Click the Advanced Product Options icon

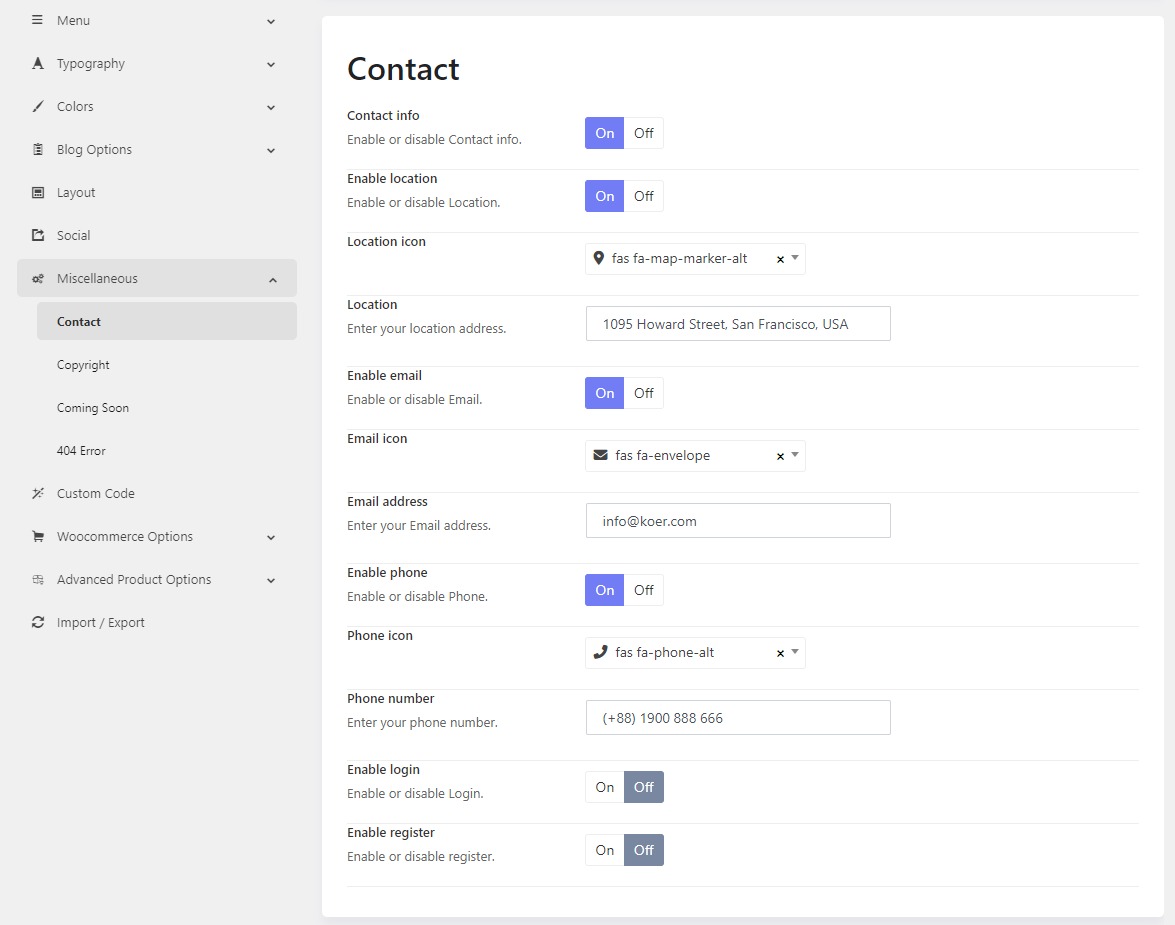coord(37,579)
